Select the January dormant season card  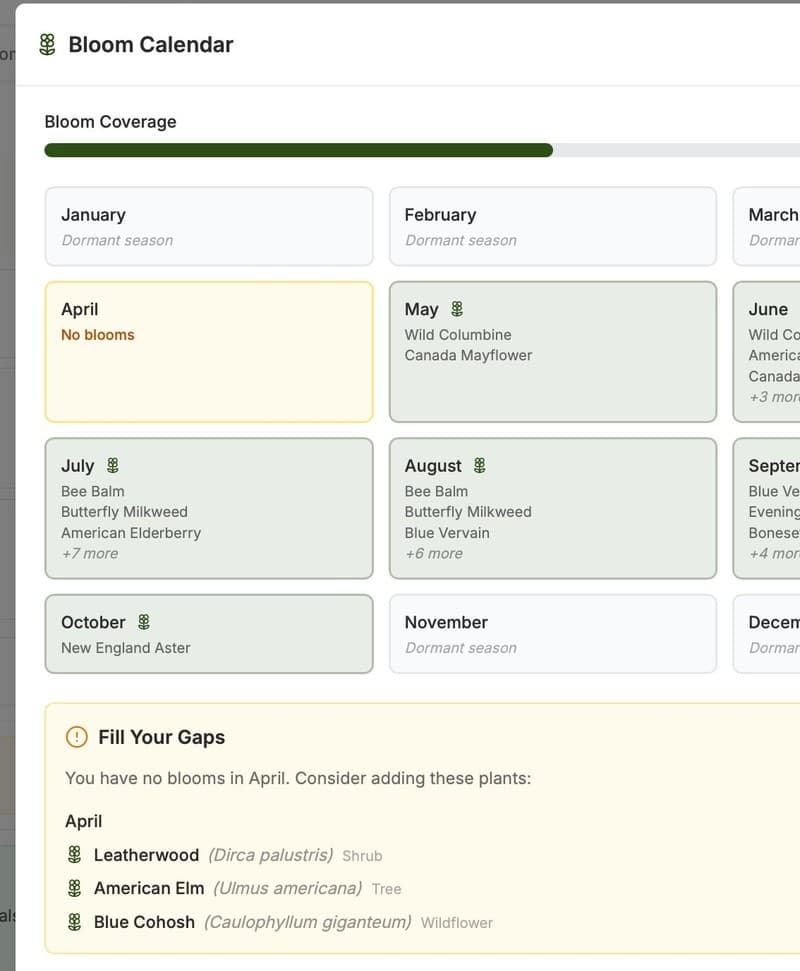pos(208,226)
